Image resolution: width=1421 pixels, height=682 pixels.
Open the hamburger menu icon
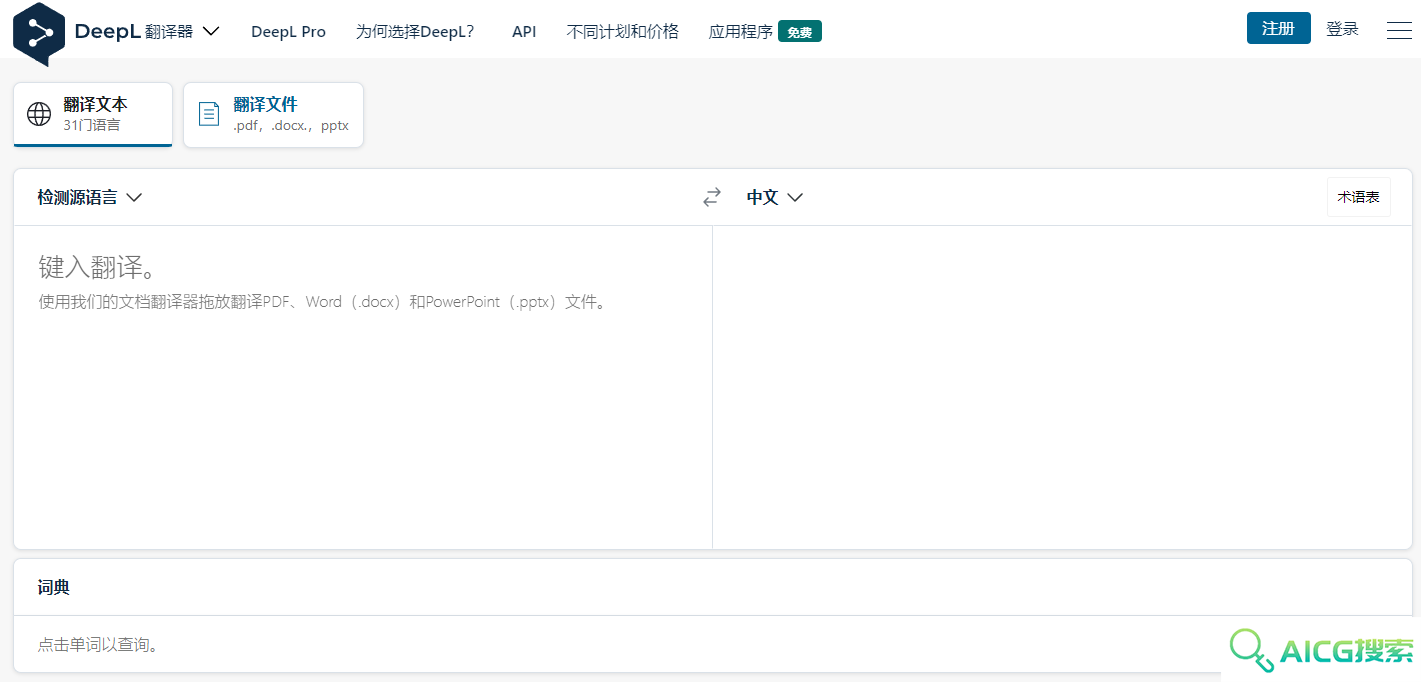tap(1399, 31)
